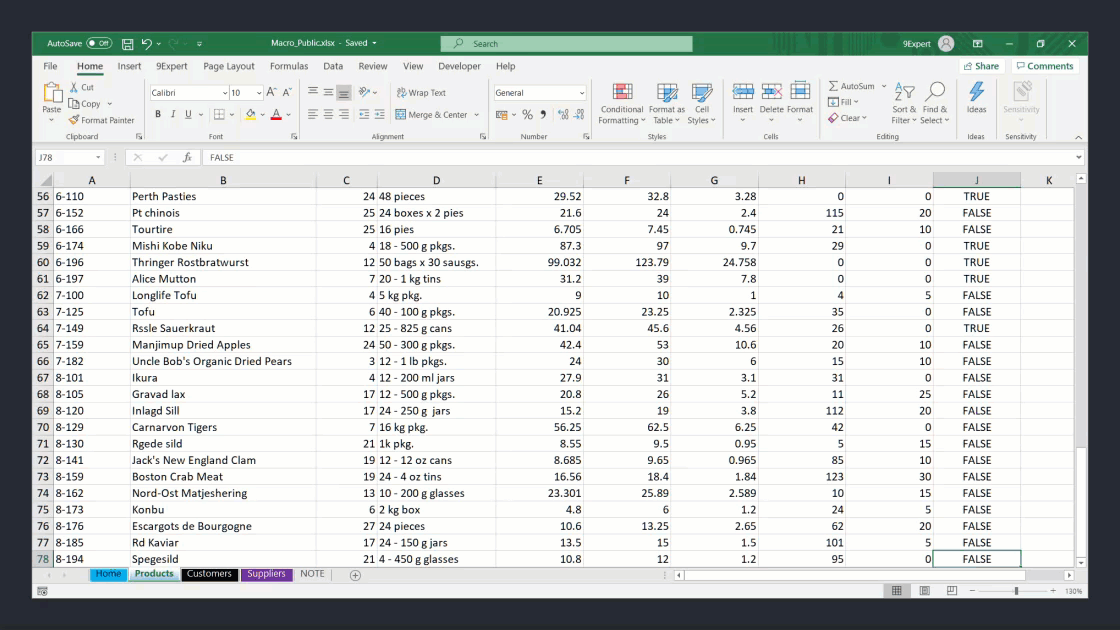
Task: Click the Share button
Action: point(981,65)
